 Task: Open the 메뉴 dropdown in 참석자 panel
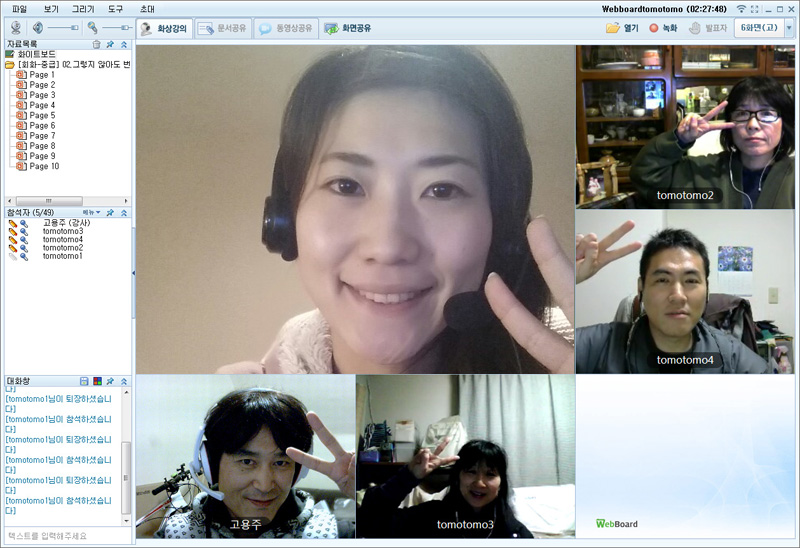91,213
